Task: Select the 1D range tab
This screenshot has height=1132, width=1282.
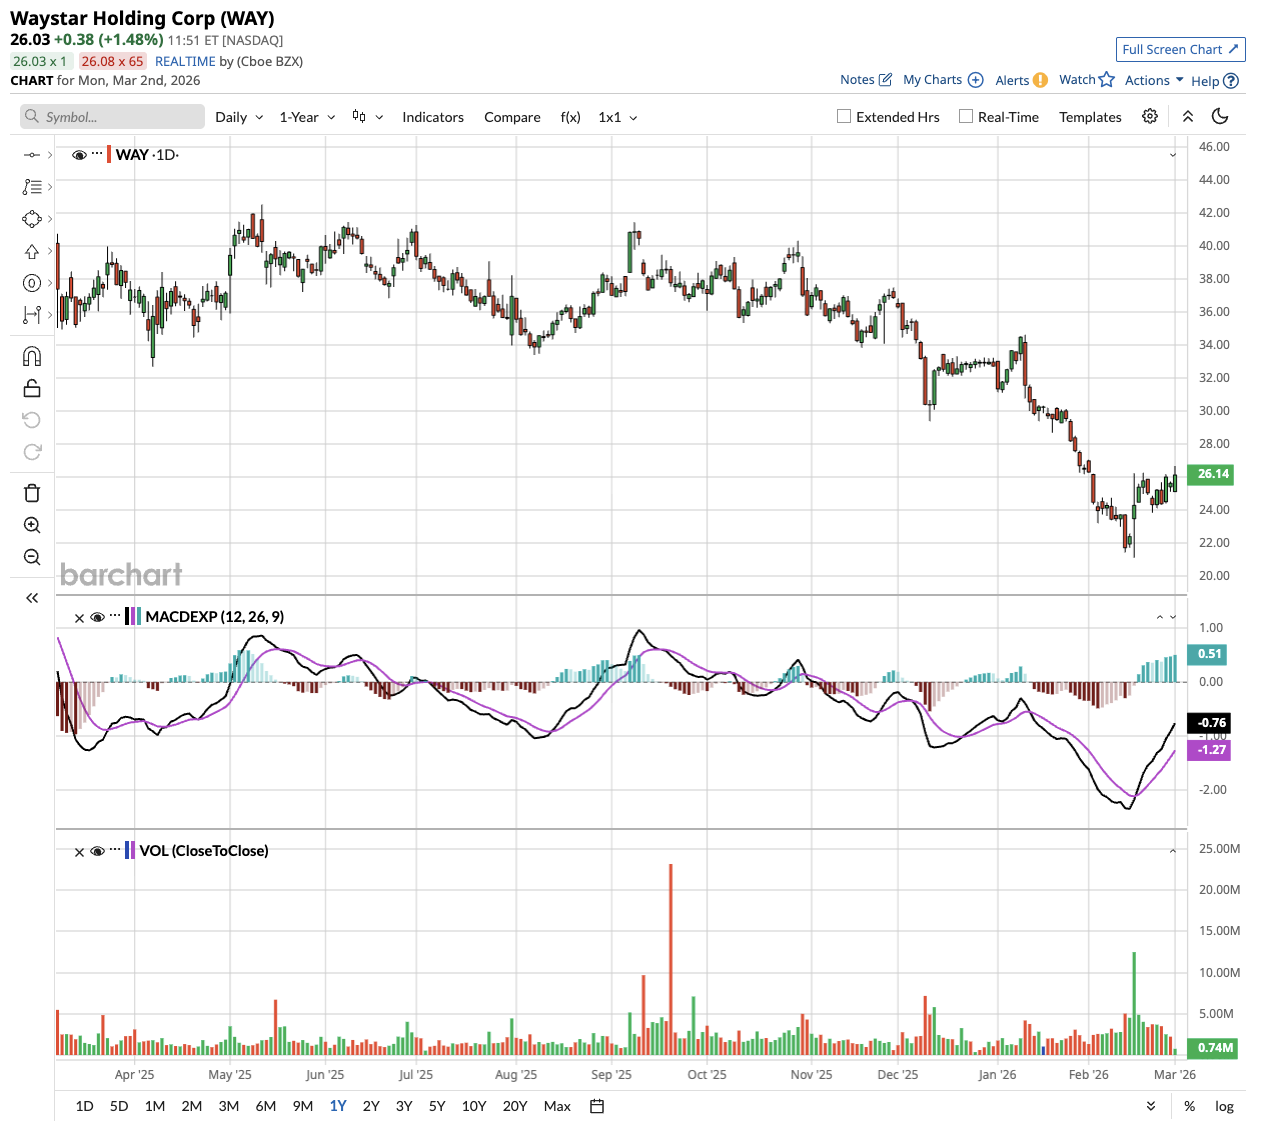Action: tap(85, 1106)
